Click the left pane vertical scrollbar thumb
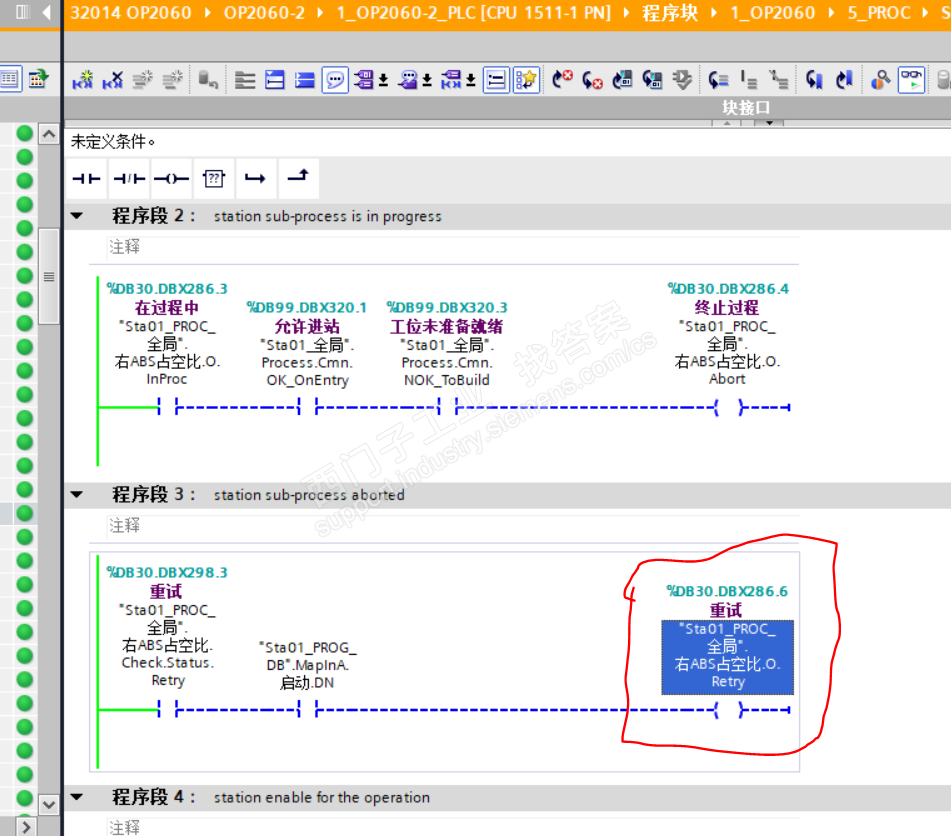 49,277
